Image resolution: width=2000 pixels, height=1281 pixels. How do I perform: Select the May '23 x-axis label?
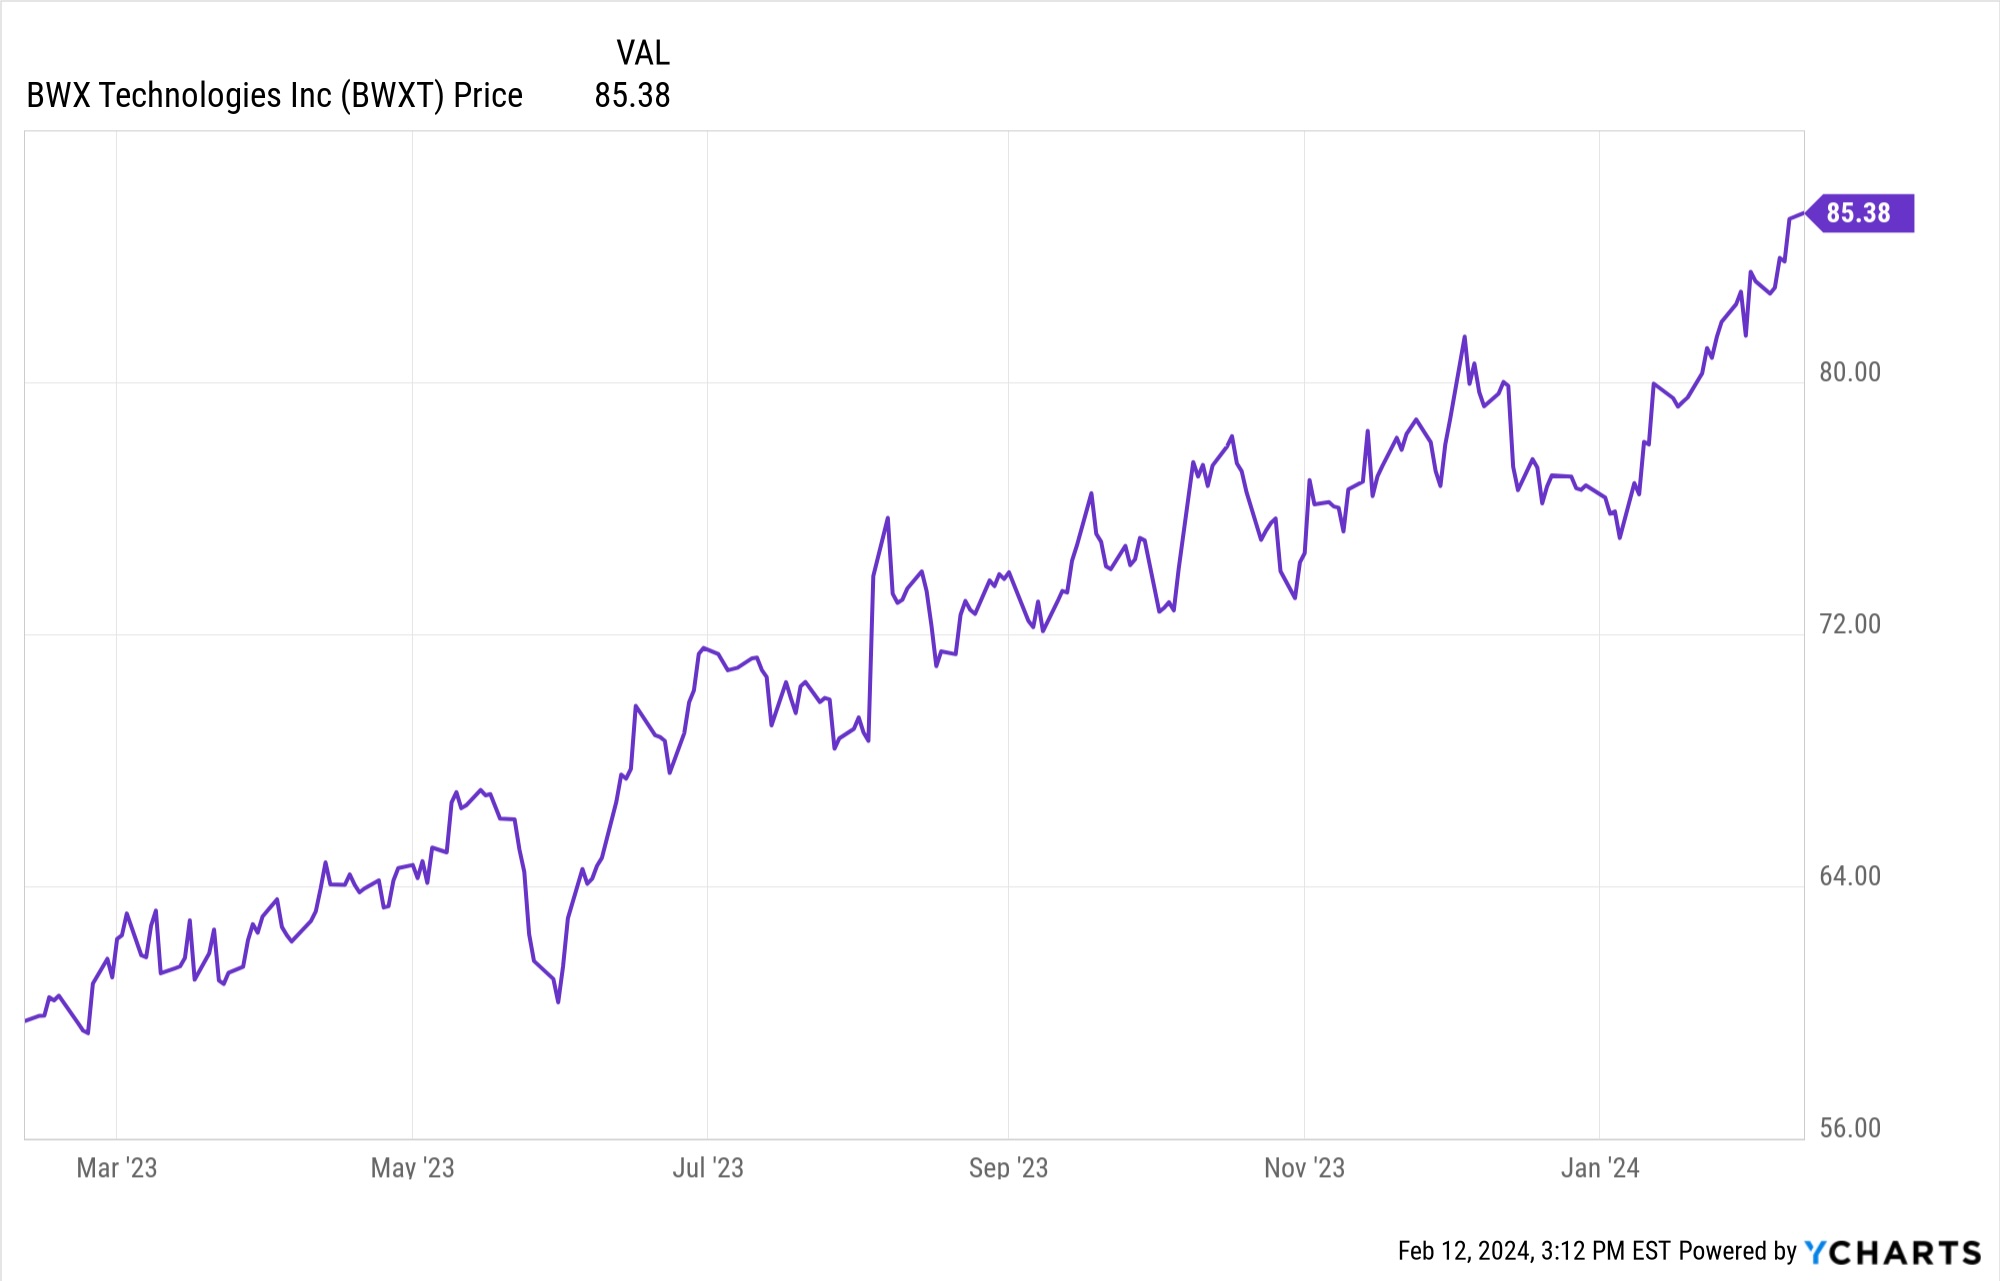click(x=412, y=1168)
